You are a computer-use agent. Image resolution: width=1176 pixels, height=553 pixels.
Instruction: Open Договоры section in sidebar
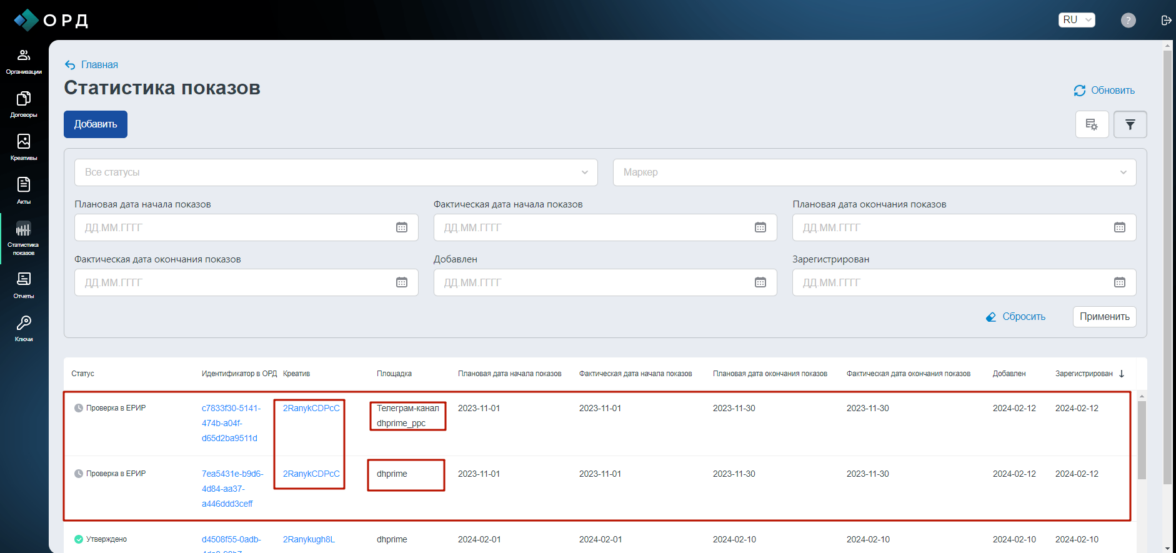[x=24, y=104]
